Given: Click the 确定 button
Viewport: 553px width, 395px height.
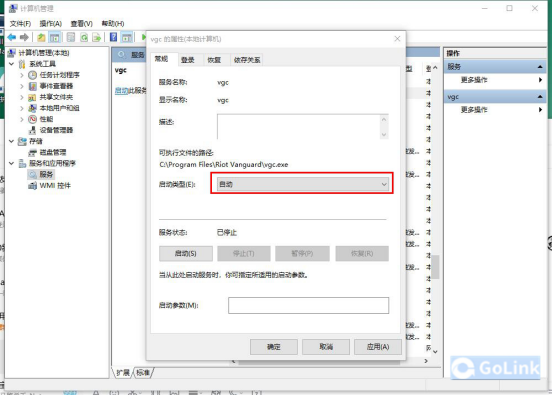Looking at the screenshot, I should [x=274, y=347].
